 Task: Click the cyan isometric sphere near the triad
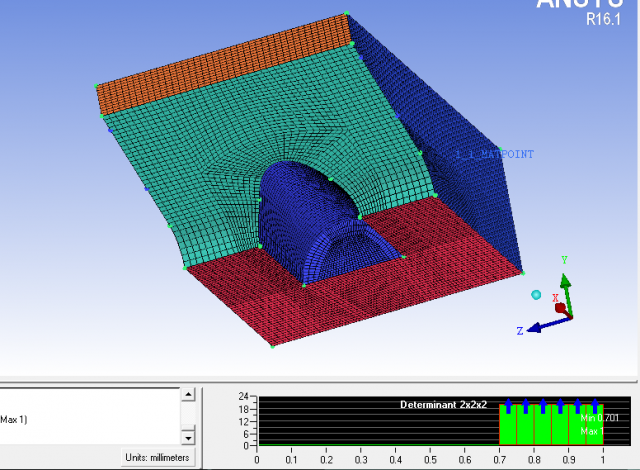(x=537, y=295)
